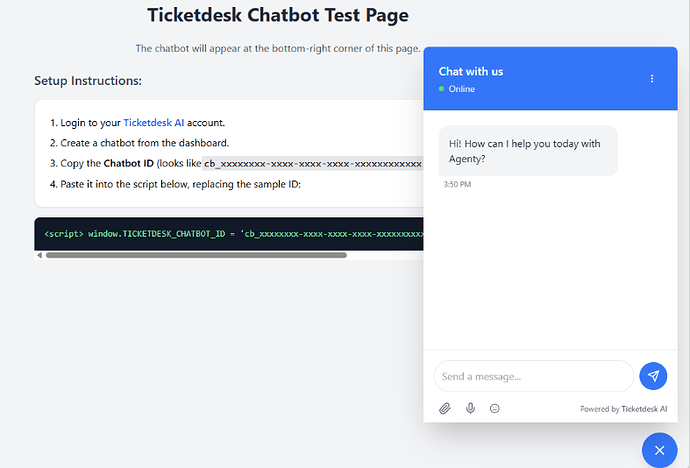
Task: Click the bot greeting message bubble
Action: (528, 151)
